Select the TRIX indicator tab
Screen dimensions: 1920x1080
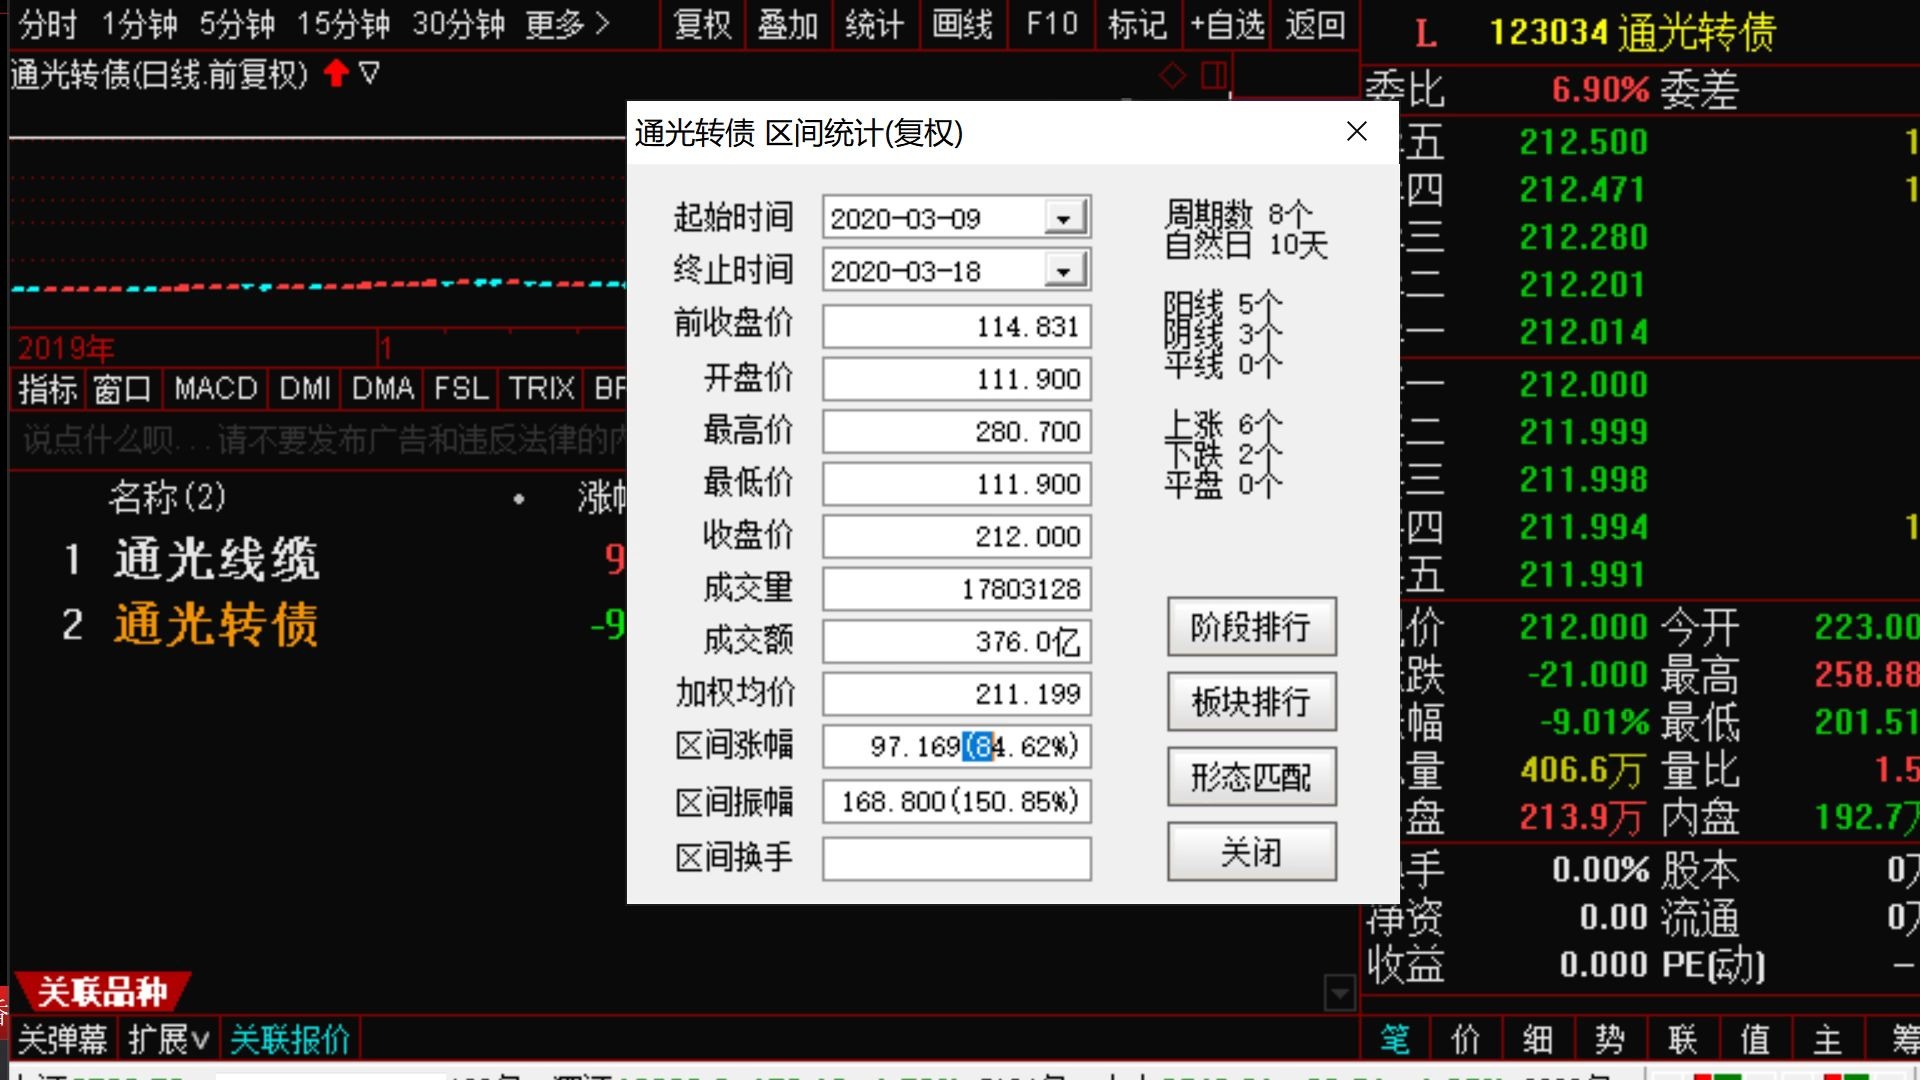(x=541, y=388)
